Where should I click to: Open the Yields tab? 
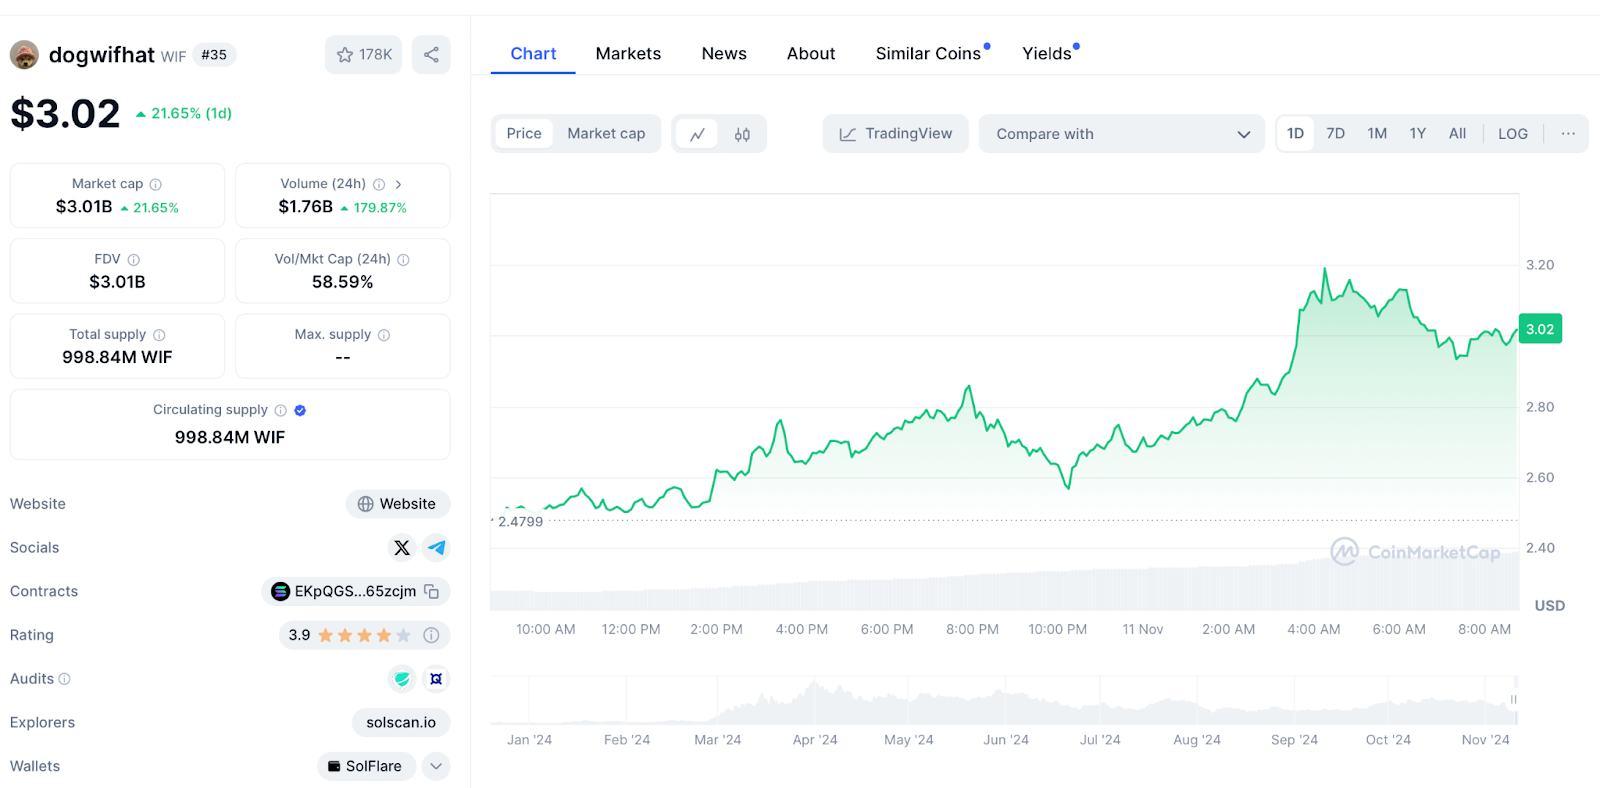pos(1047,54)
